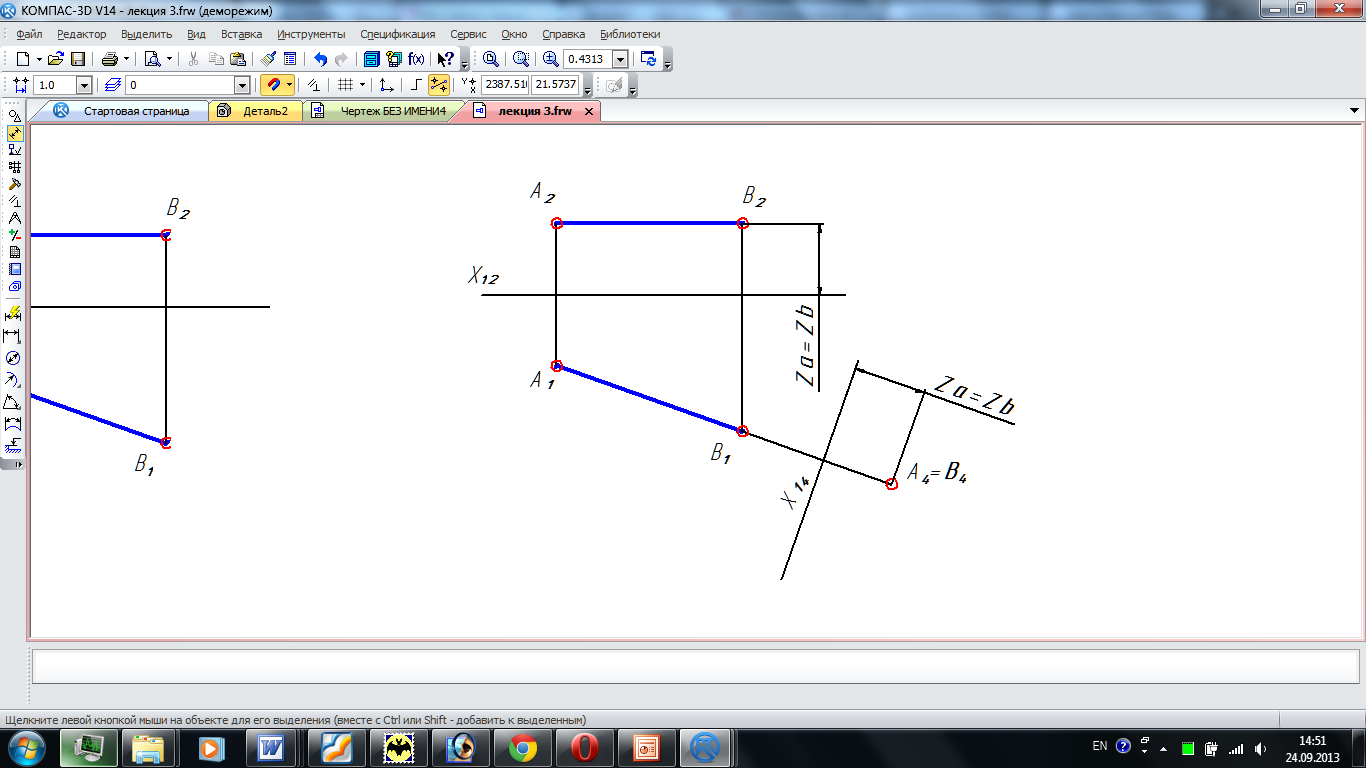Click the Print icon
1366x768 pixels.
(109, 59)
